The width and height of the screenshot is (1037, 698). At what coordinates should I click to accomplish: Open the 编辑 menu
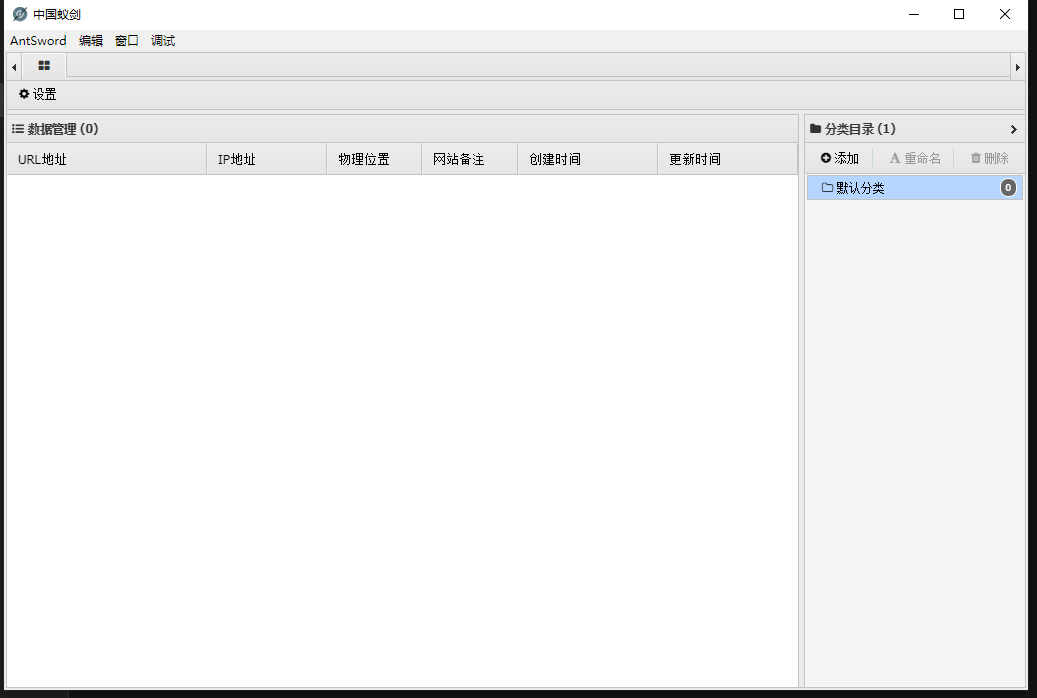click(x=91, y=40)
